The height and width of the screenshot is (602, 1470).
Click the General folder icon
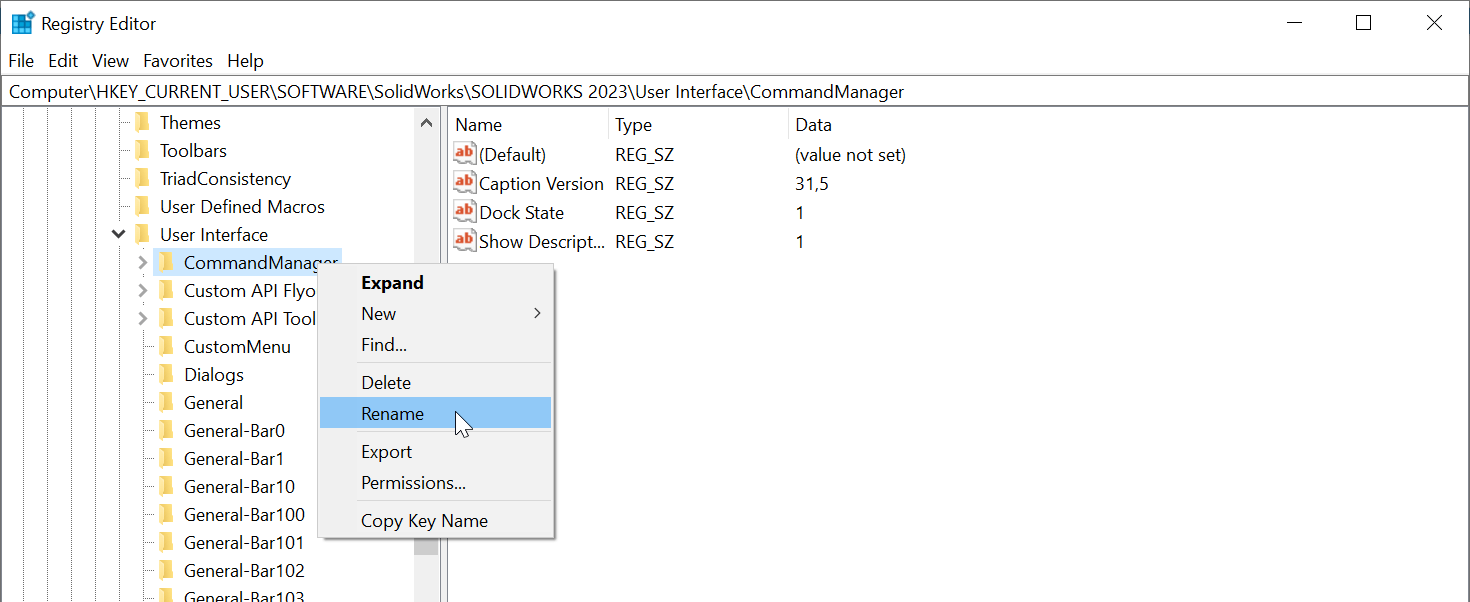click(166, 403)
